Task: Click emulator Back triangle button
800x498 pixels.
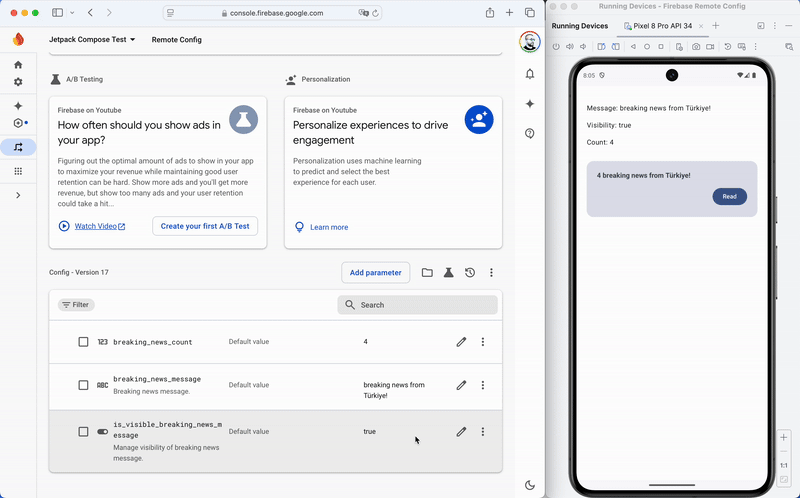Action: tap(633, 46)
